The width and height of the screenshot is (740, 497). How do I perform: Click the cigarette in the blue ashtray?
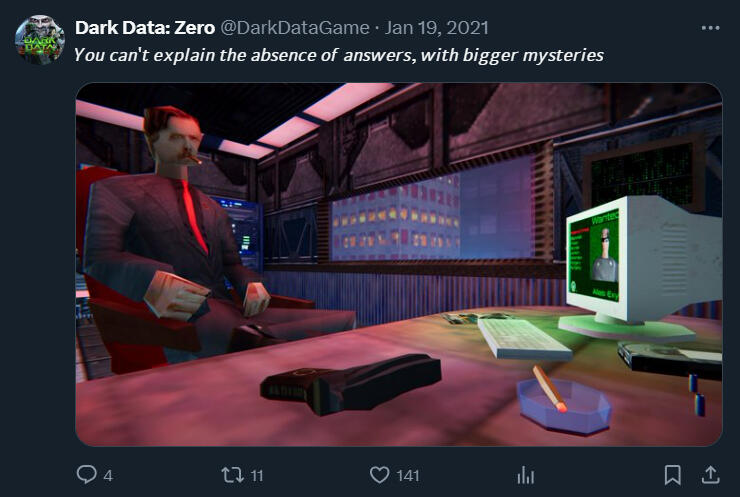549,388
